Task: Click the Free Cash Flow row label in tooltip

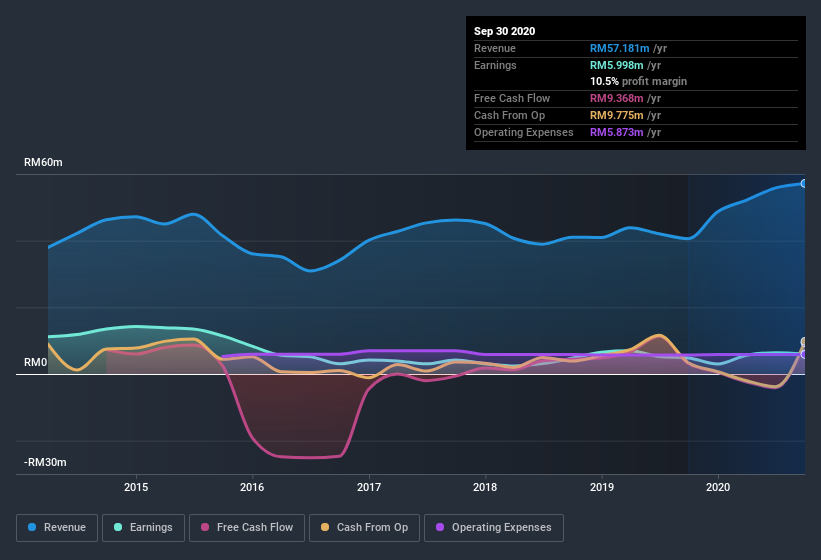Action: coord(512,98)
